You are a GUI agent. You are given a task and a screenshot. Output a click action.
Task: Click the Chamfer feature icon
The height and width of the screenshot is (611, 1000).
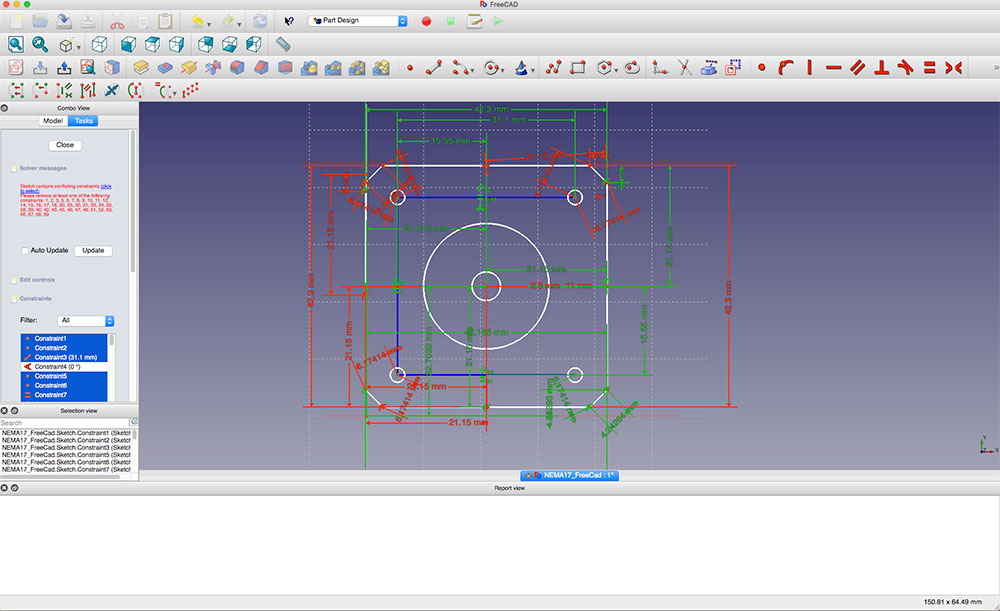pyautogui.click(x=261, y=68)
